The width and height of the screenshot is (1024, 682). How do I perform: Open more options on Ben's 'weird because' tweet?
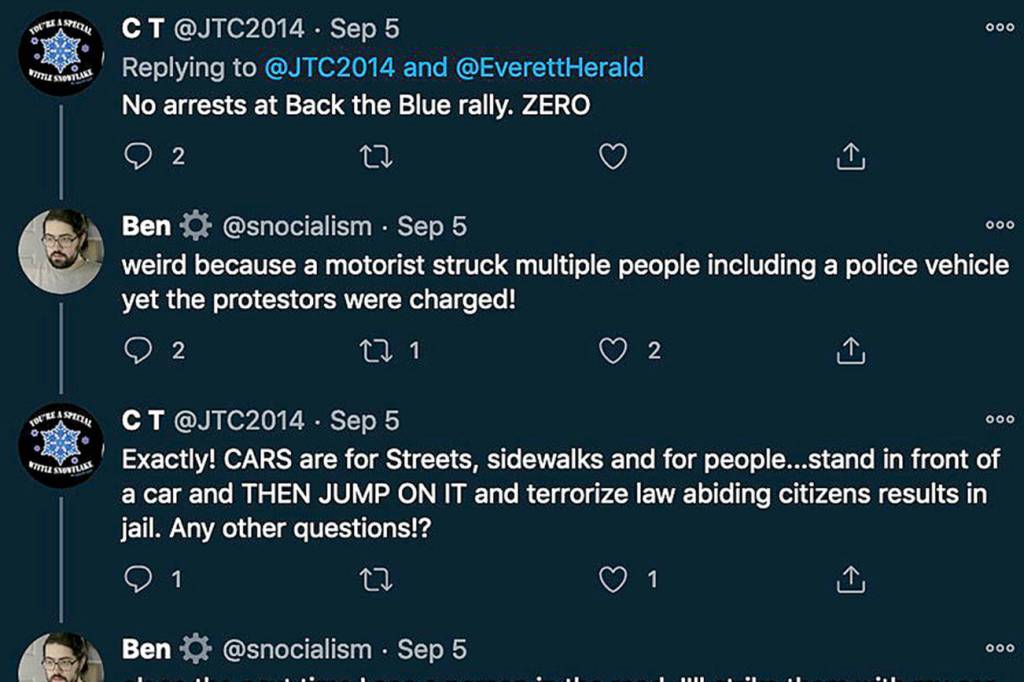(999, 226)
